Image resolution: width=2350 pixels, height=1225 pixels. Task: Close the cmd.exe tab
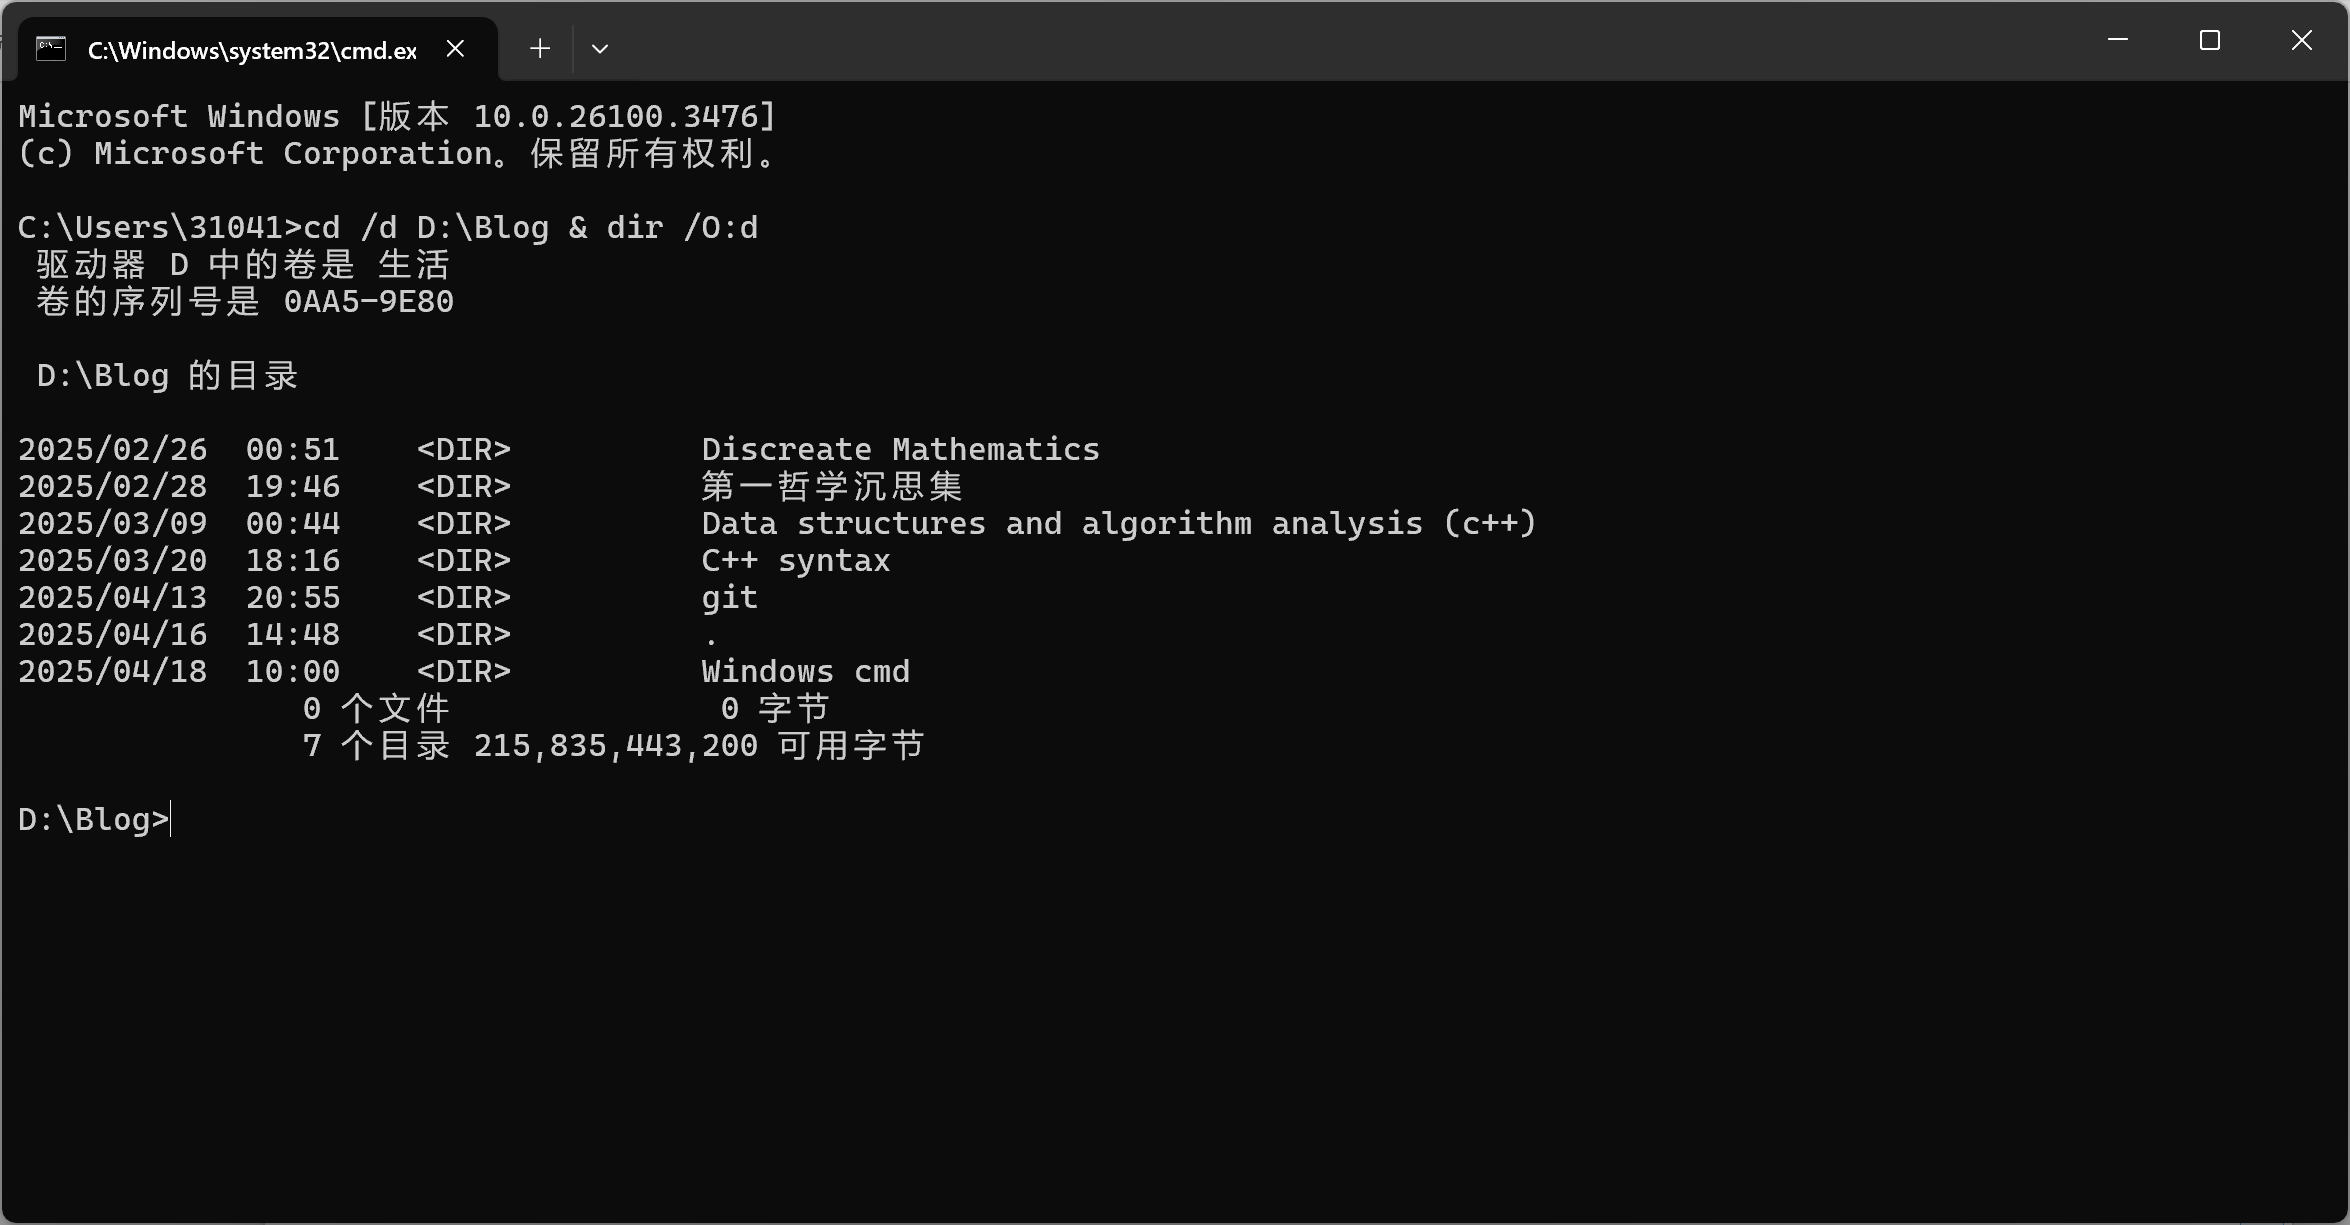tap(455, 48)
